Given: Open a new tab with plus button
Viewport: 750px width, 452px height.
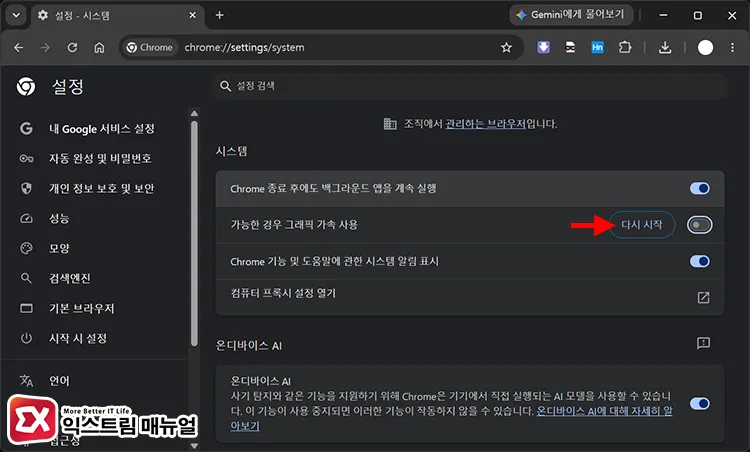Looking at the screenshot, I should 220,15.
